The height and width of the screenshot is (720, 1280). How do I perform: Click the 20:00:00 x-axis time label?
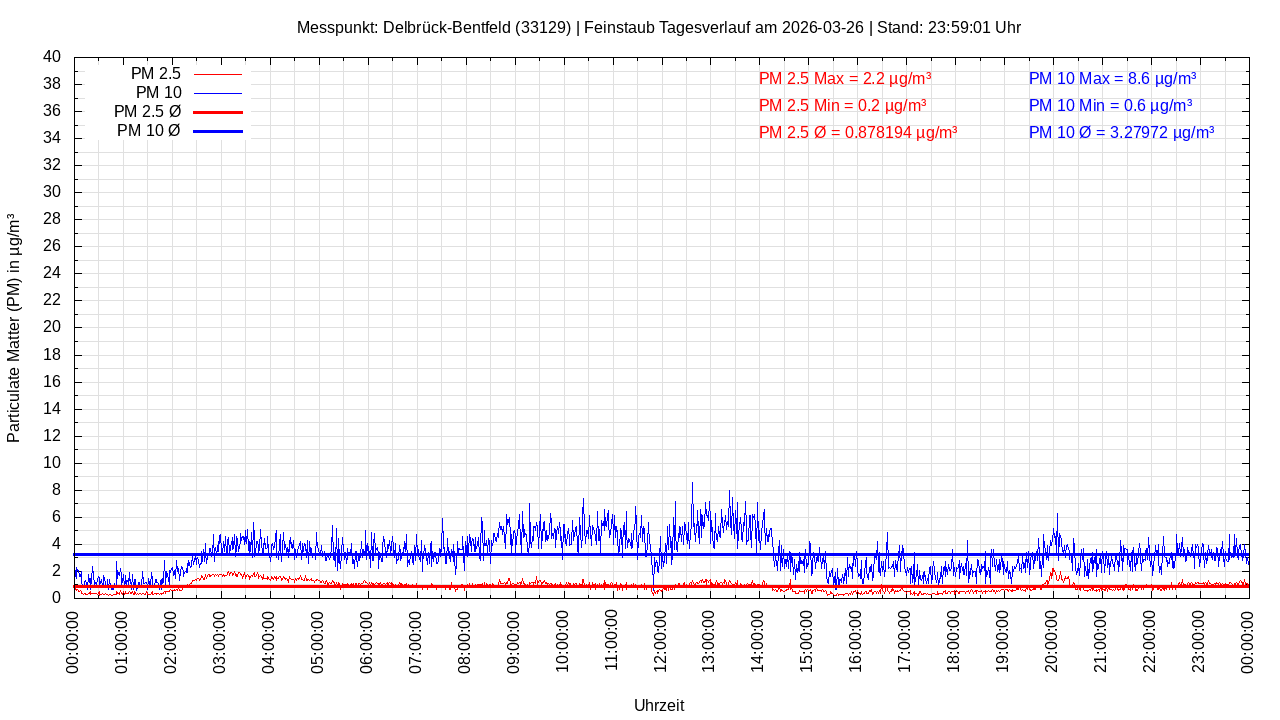[x=1053, y=641]
